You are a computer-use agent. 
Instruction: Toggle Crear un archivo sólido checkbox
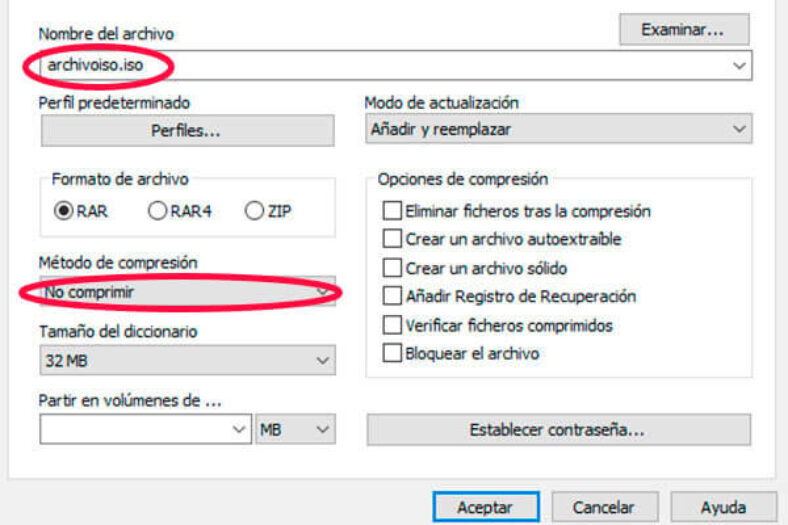click(392, 268)
